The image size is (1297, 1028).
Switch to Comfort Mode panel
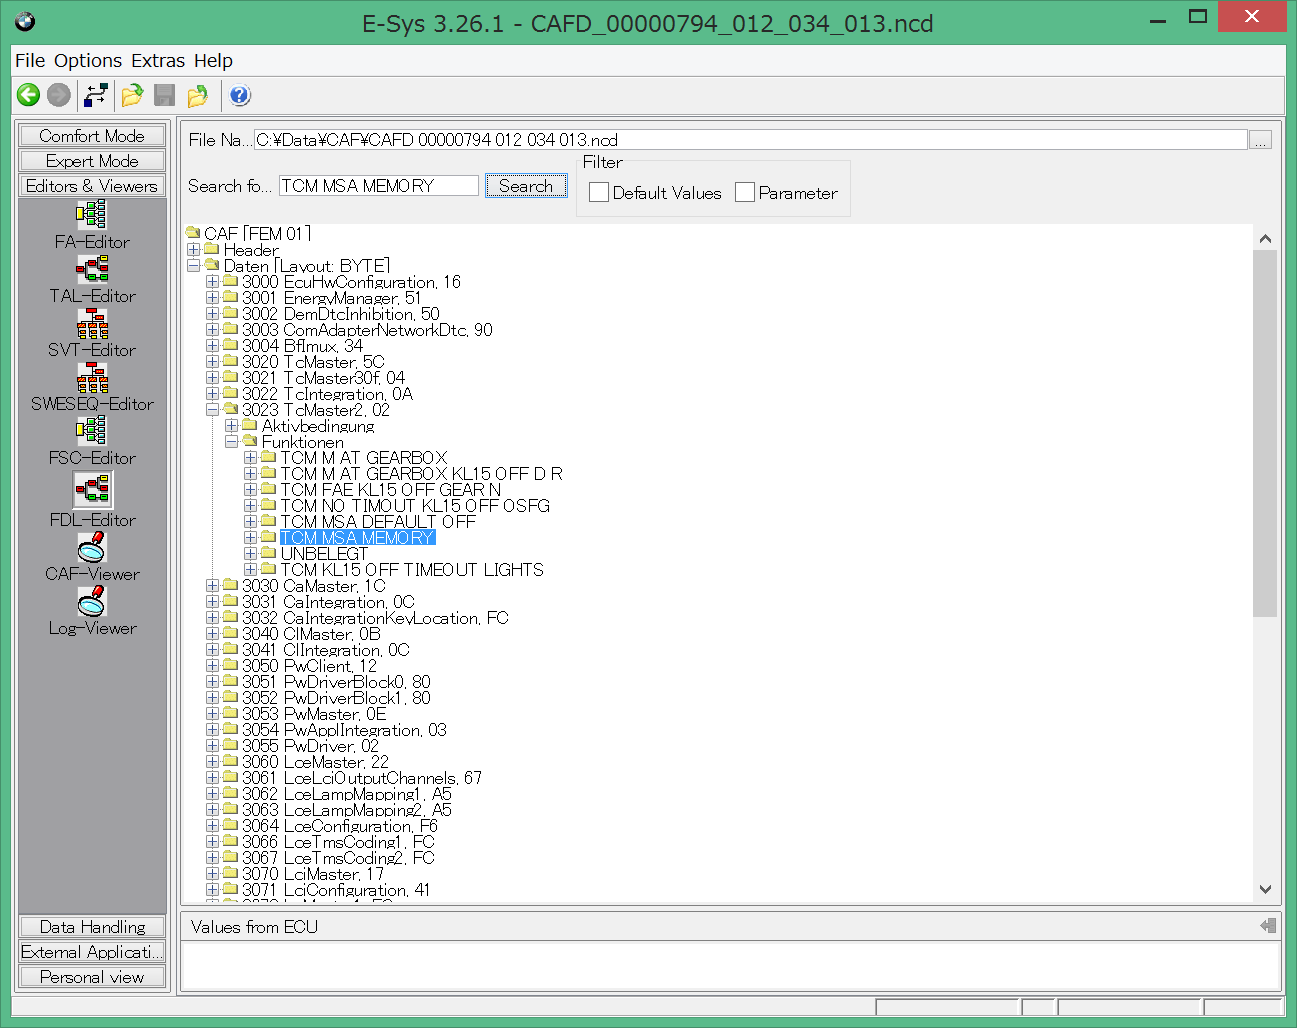[x=92, y=135]
